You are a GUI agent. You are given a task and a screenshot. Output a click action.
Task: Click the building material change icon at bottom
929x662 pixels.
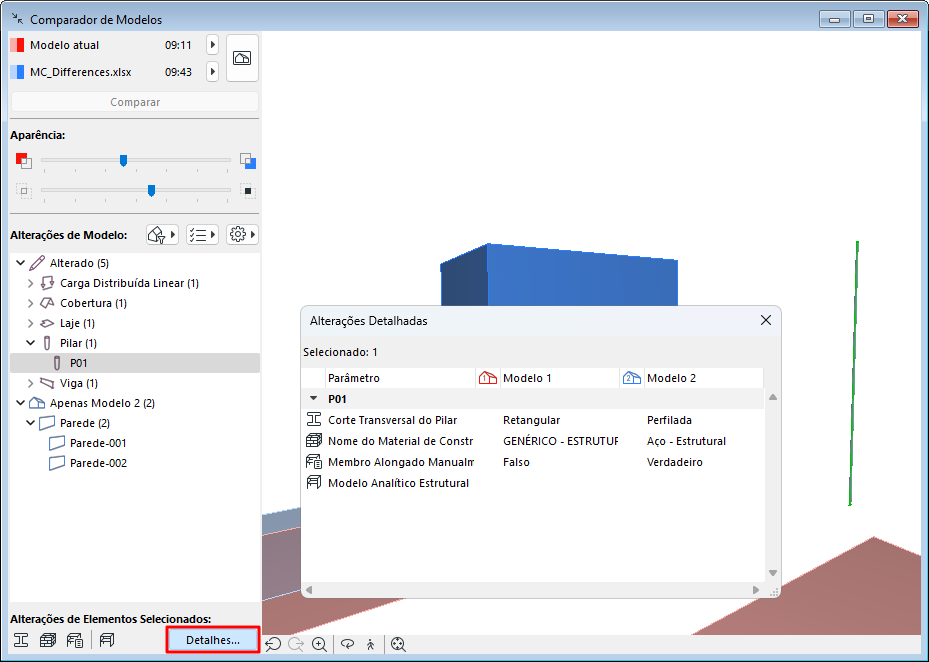[48, 640]
